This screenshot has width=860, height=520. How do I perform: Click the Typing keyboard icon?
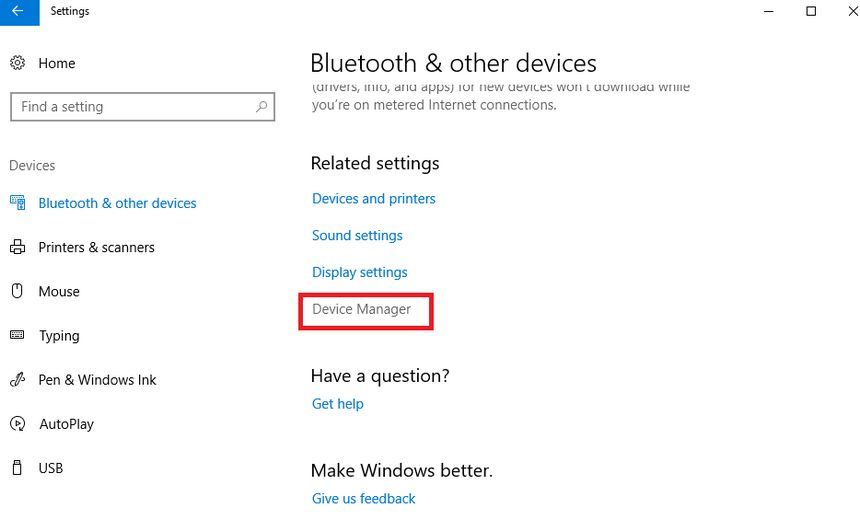(x=17, y=335)
